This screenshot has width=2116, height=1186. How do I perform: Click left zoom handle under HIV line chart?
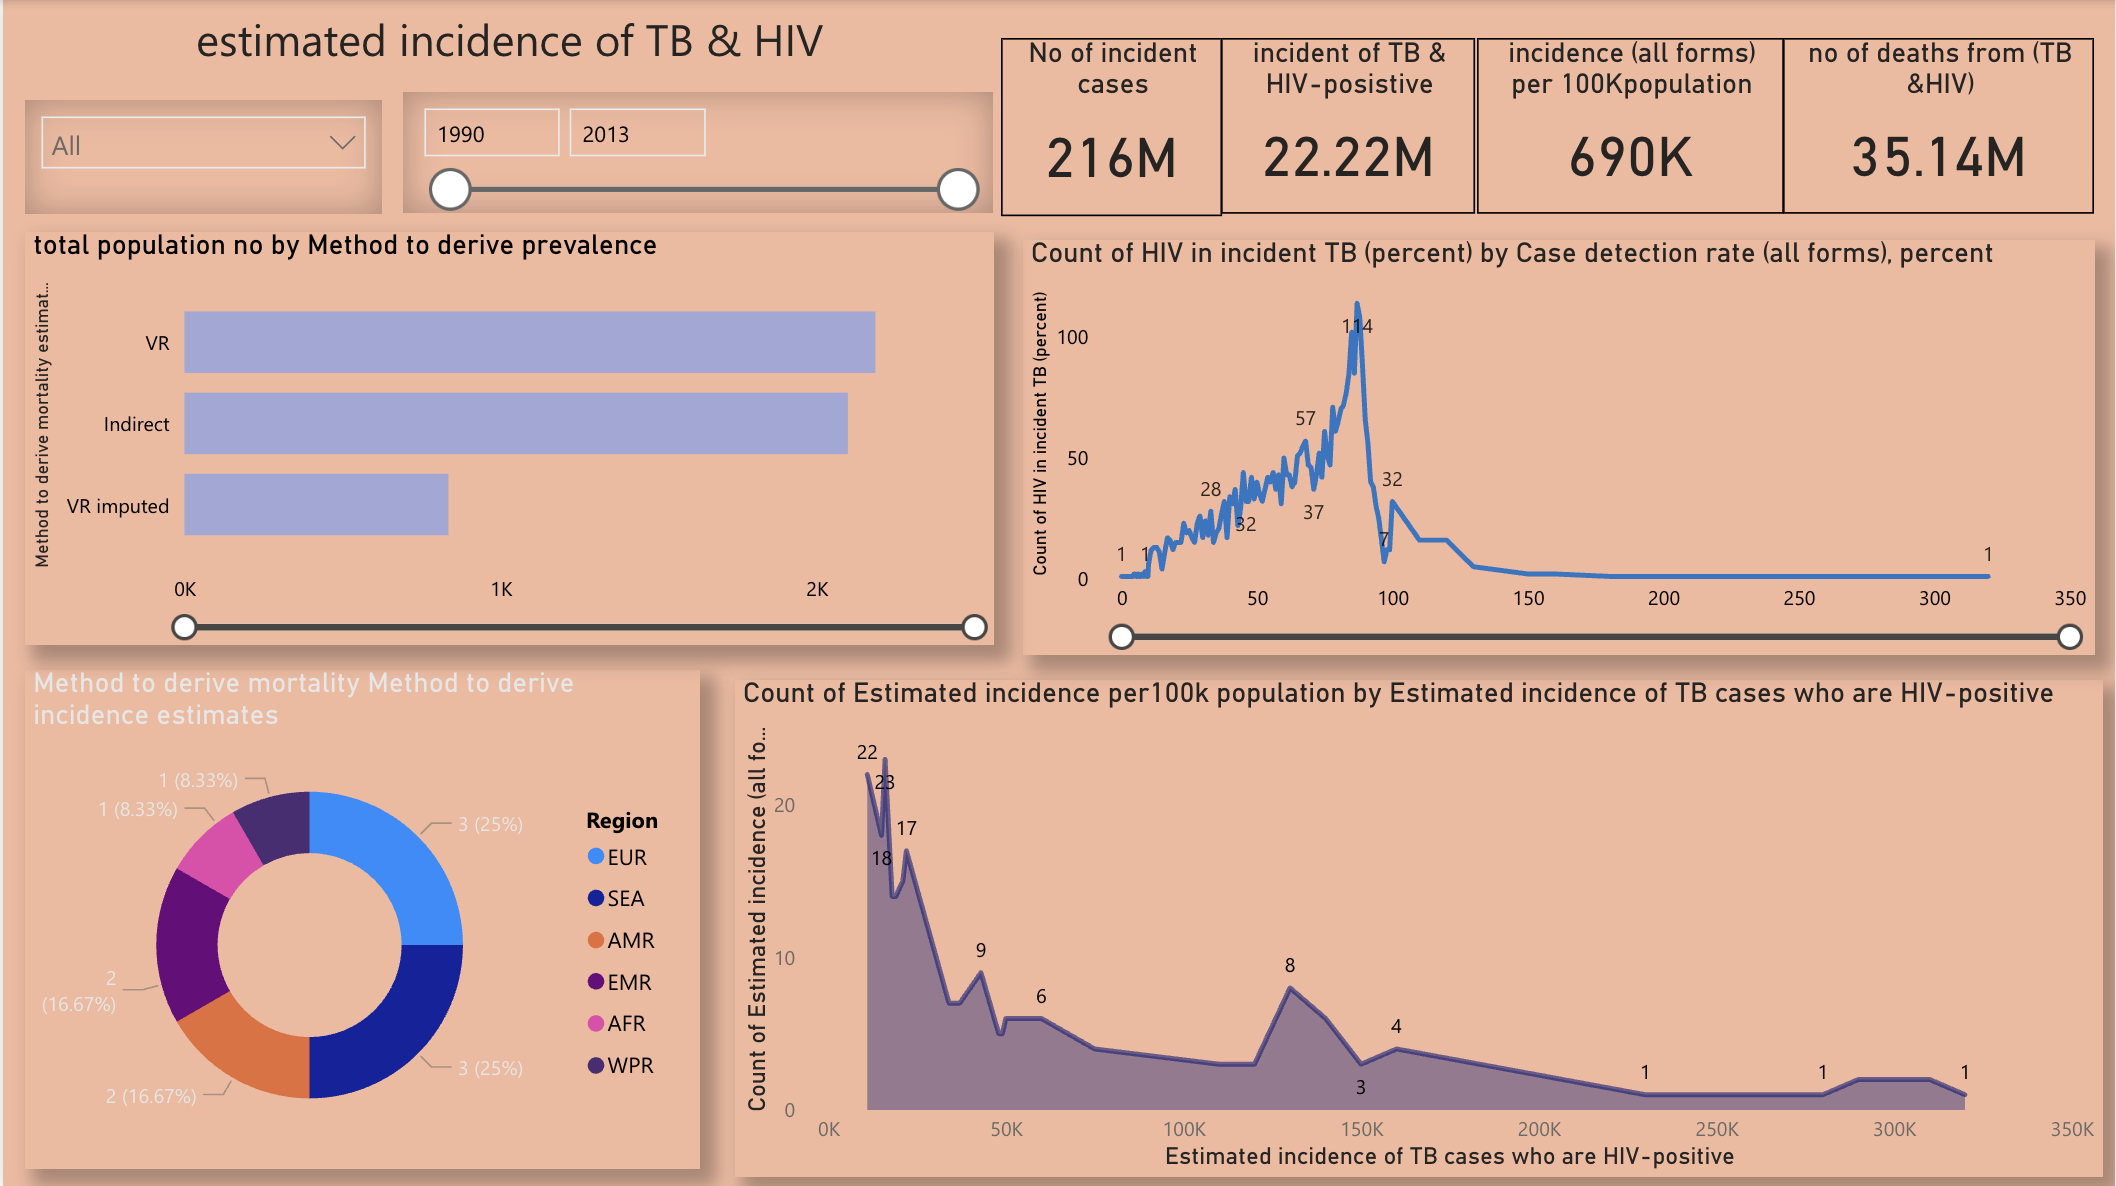1122,637
